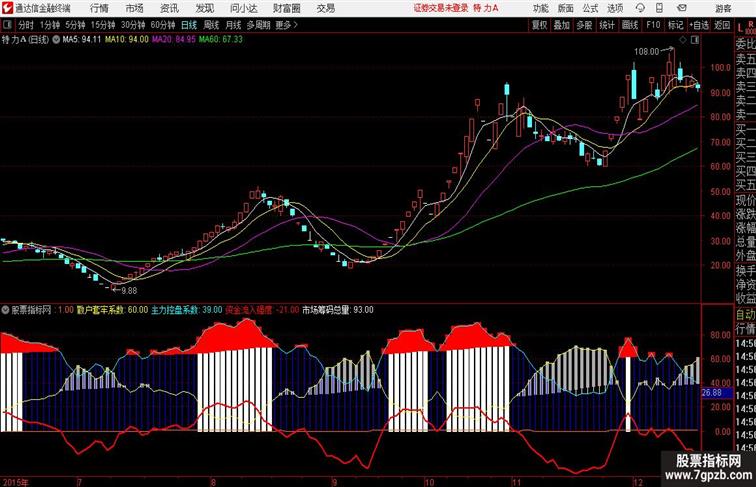This screenshot has height=487, width=756.
Task: Click the 复权 button
Action: [x=540, y=25]
